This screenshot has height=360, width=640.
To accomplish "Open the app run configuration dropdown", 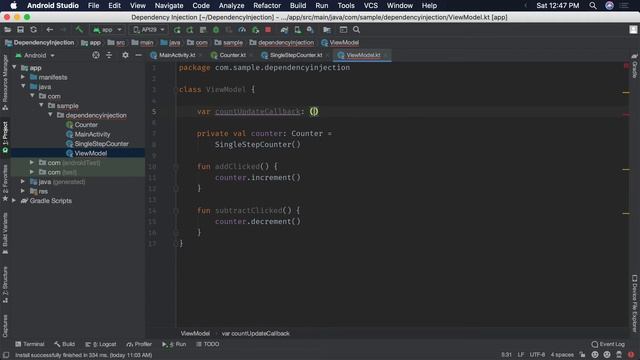I will pyautogui.click(x=107, y=30).
